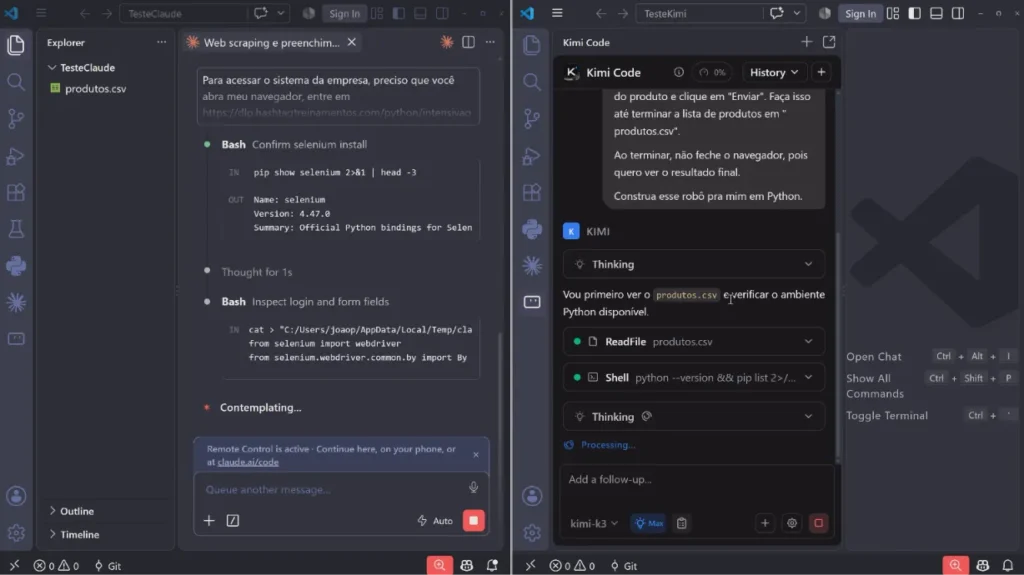1024x575 pixels.
Task: Open the hamburger menu in the left window
Action: [41, 13]
